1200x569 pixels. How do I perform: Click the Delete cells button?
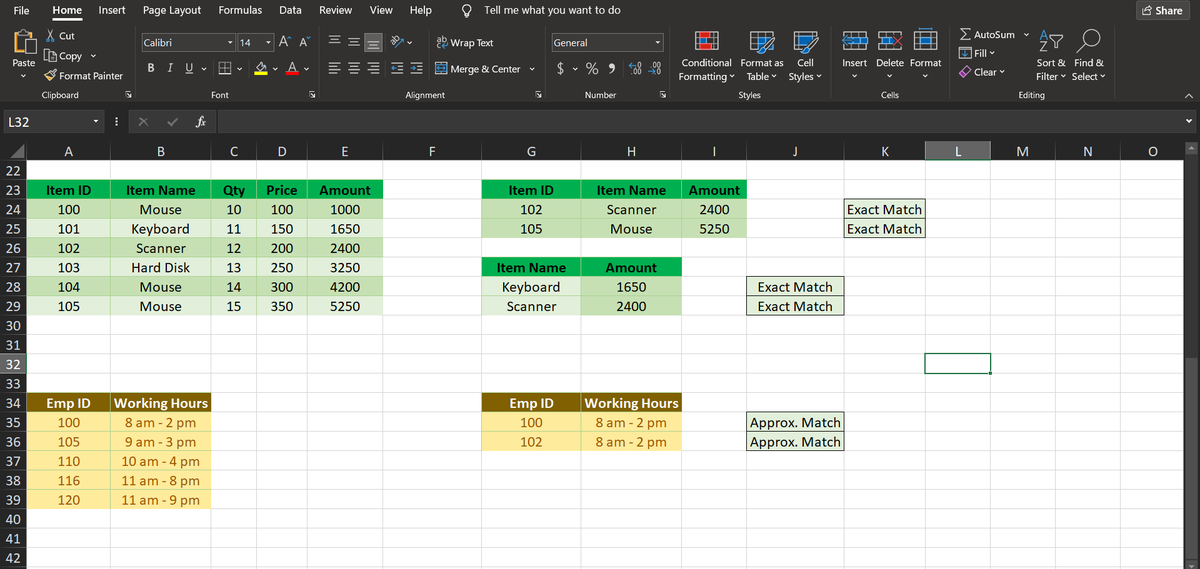pos(889,56)
